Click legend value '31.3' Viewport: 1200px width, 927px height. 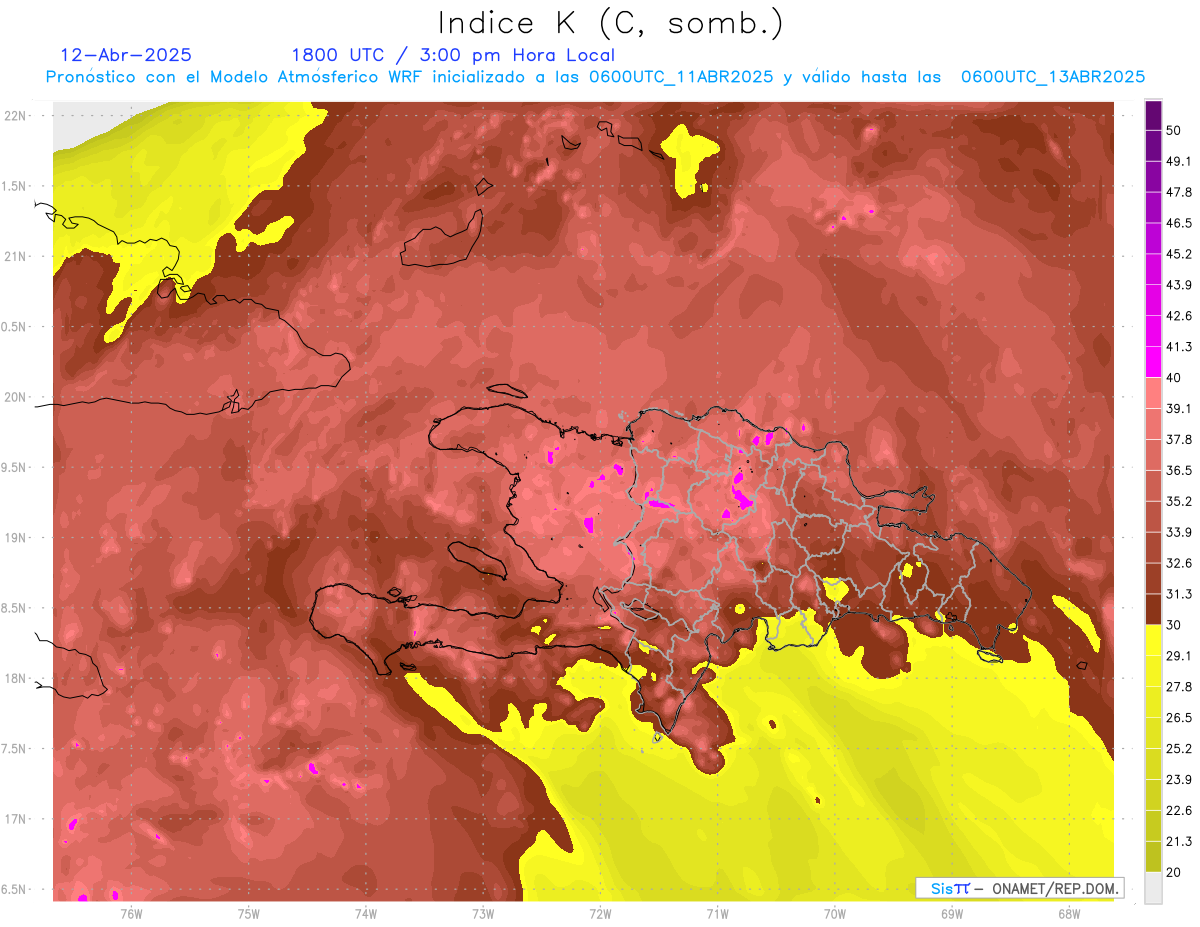point(1179,594)
